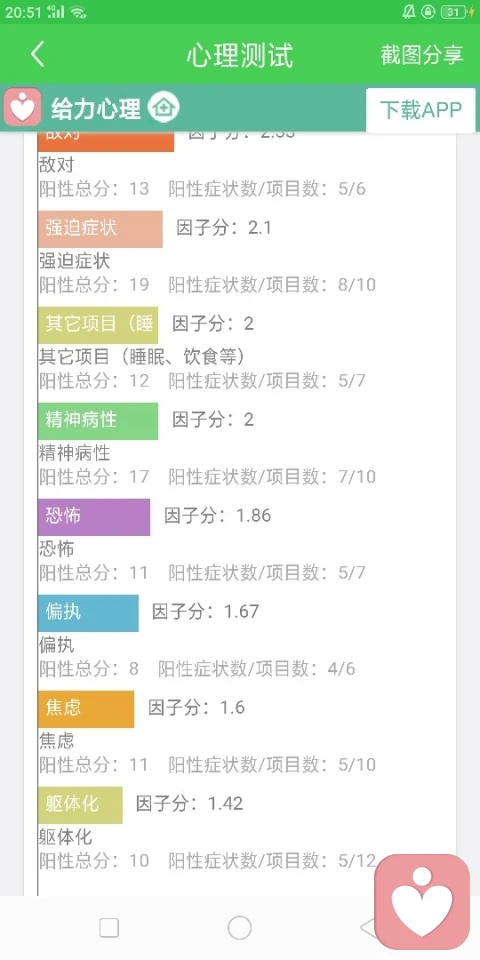Tap the floating pink heart app icon
Image resolution: width=480 pixels, height=960 pixels.
pos(422,901)
